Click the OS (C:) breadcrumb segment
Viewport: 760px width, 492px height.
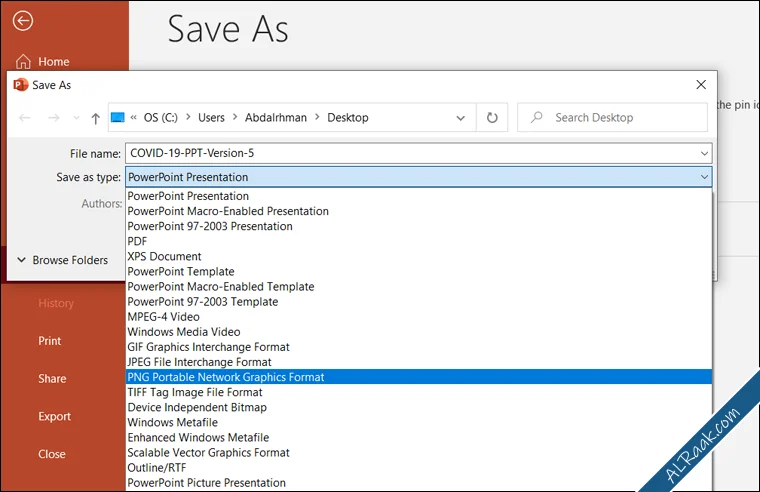point(160,117)
